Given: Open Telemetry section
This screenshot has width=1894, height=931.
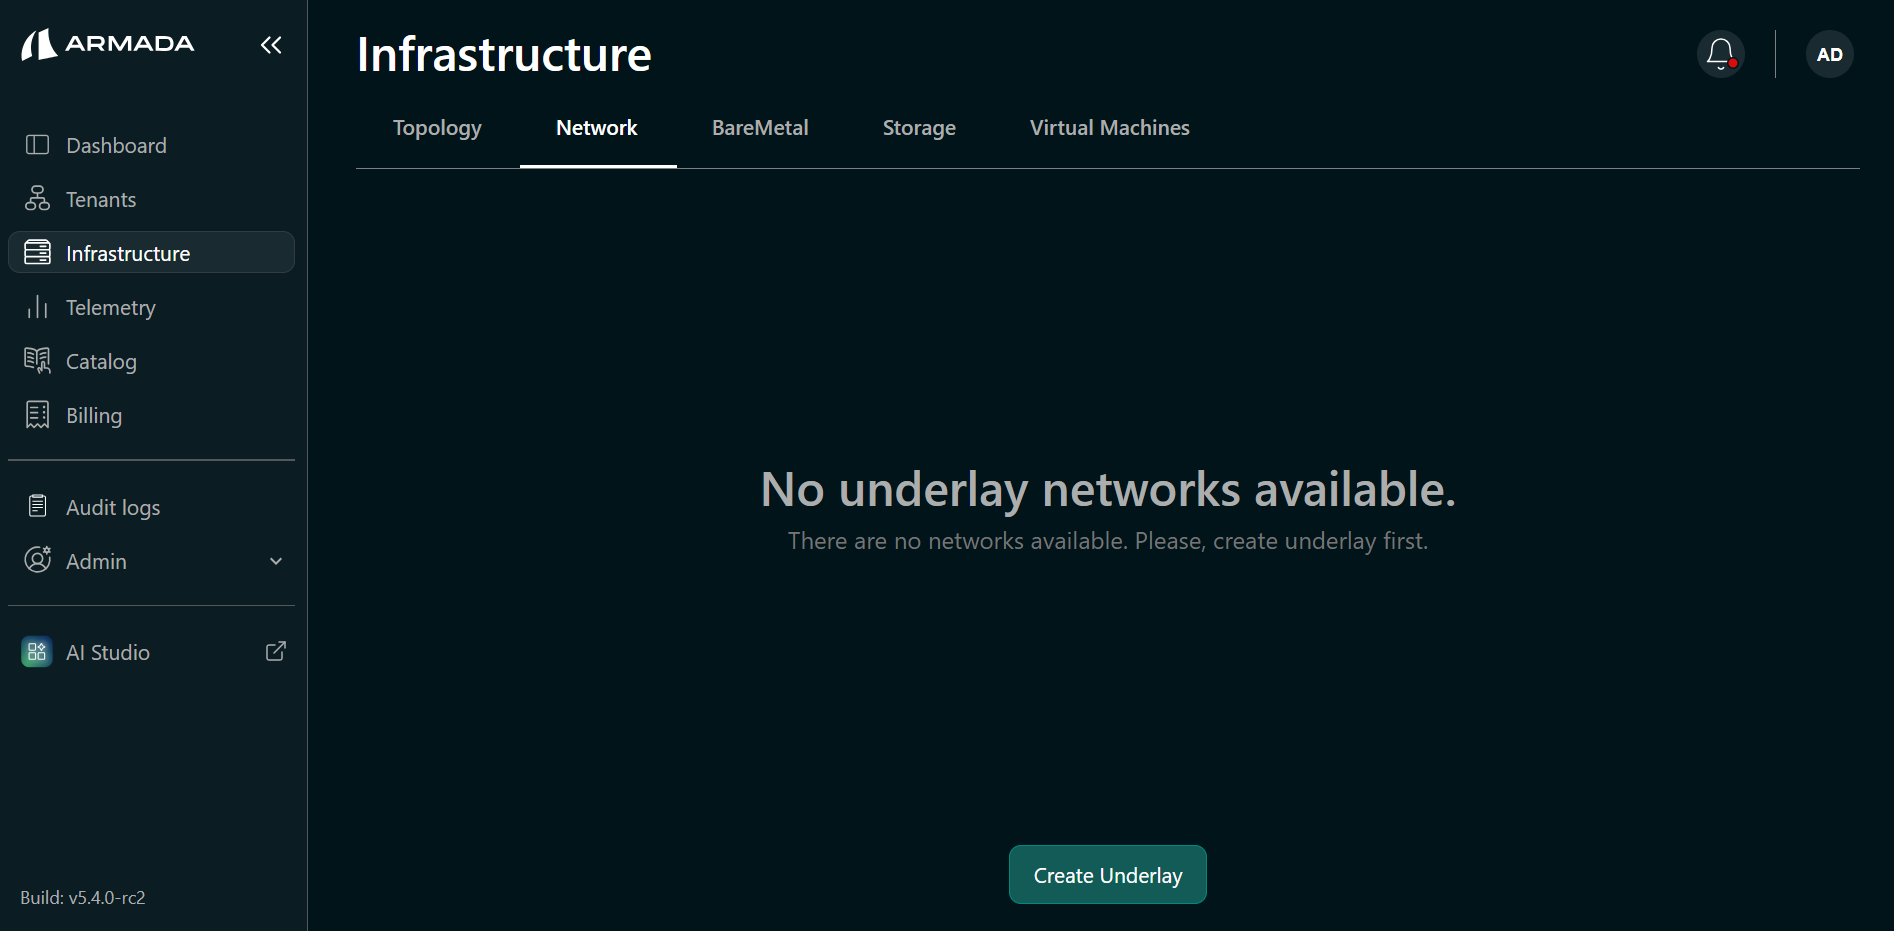Looking at the screenshot, I should click(151, 307).
